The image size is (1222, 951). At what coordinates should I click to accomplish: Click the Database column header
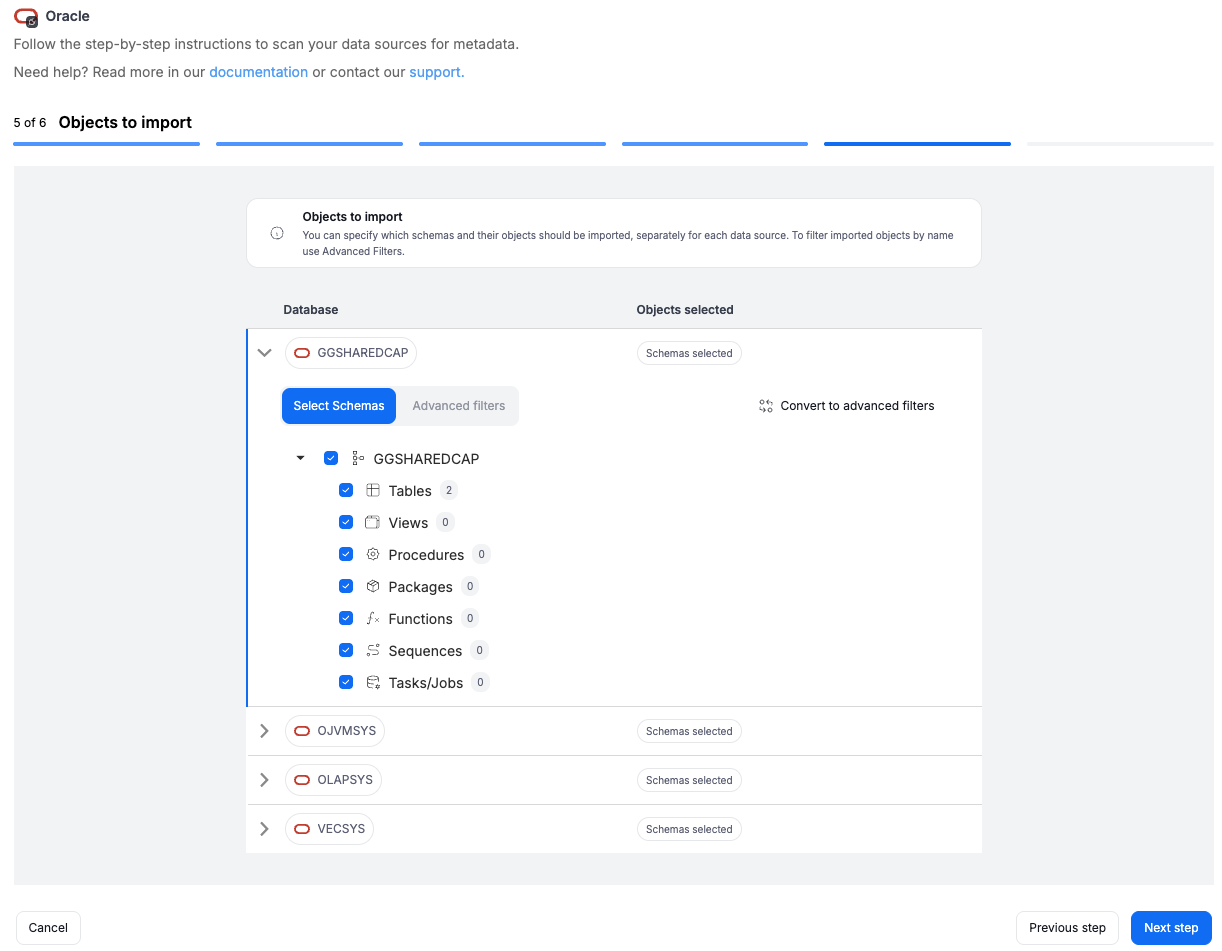click(x=311, y=310)
